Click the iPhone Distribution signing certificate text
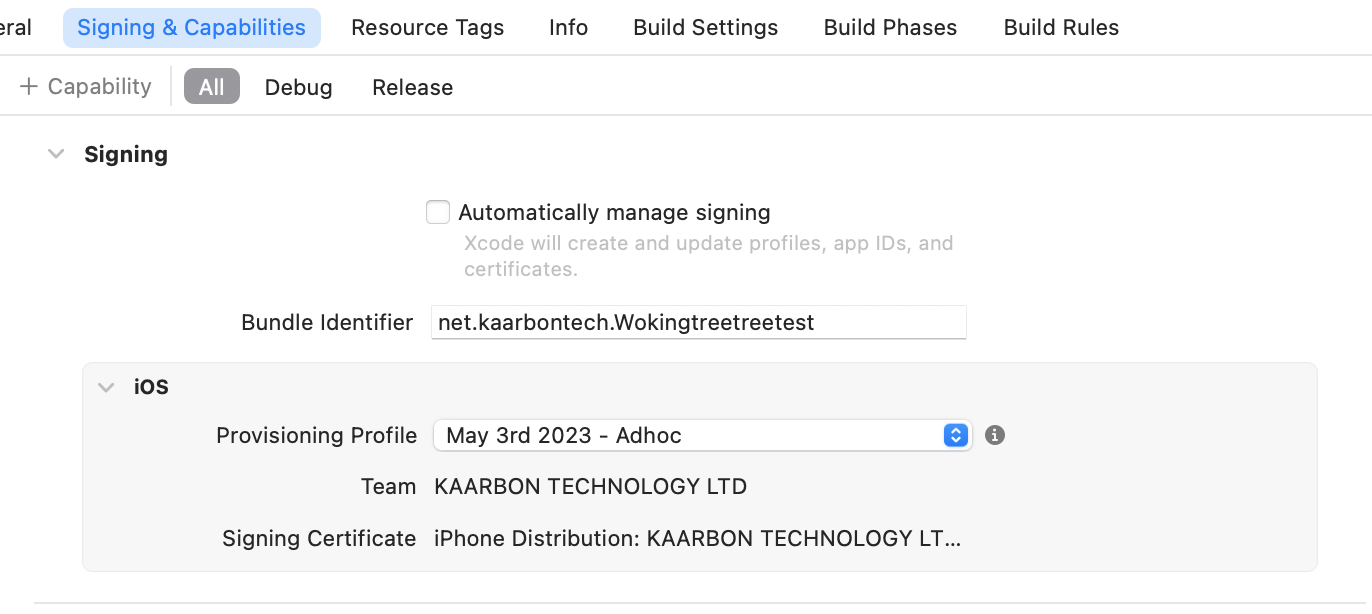Image resolution: width=1372 pixels, height=614 pixels. 697,539
